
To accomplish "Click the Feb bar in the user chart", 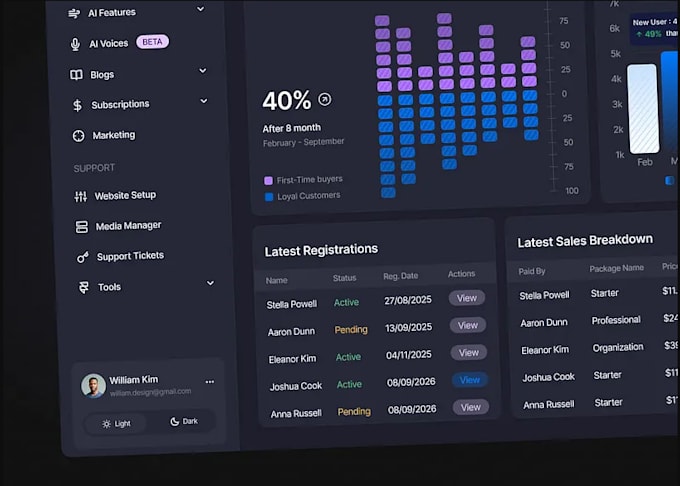I will pos(644,109).
